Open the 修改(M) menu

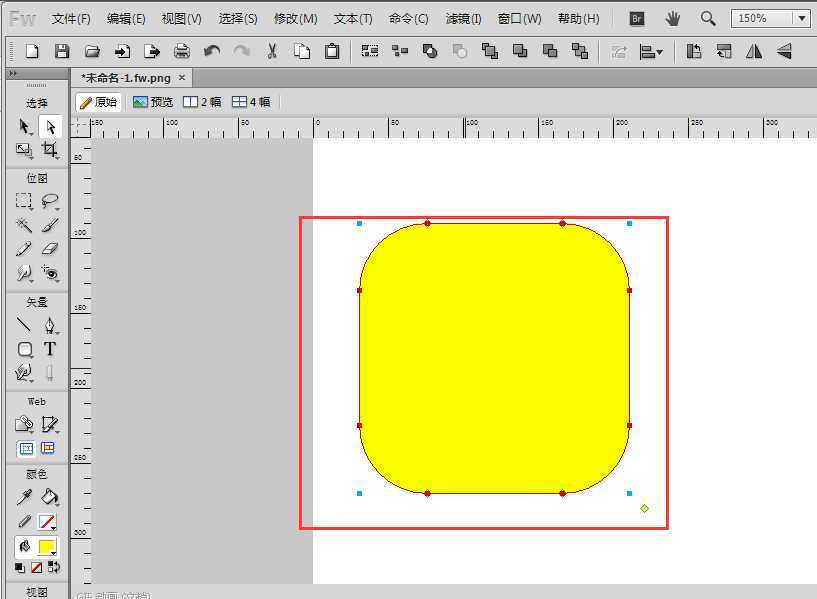[x=295, y=18]
